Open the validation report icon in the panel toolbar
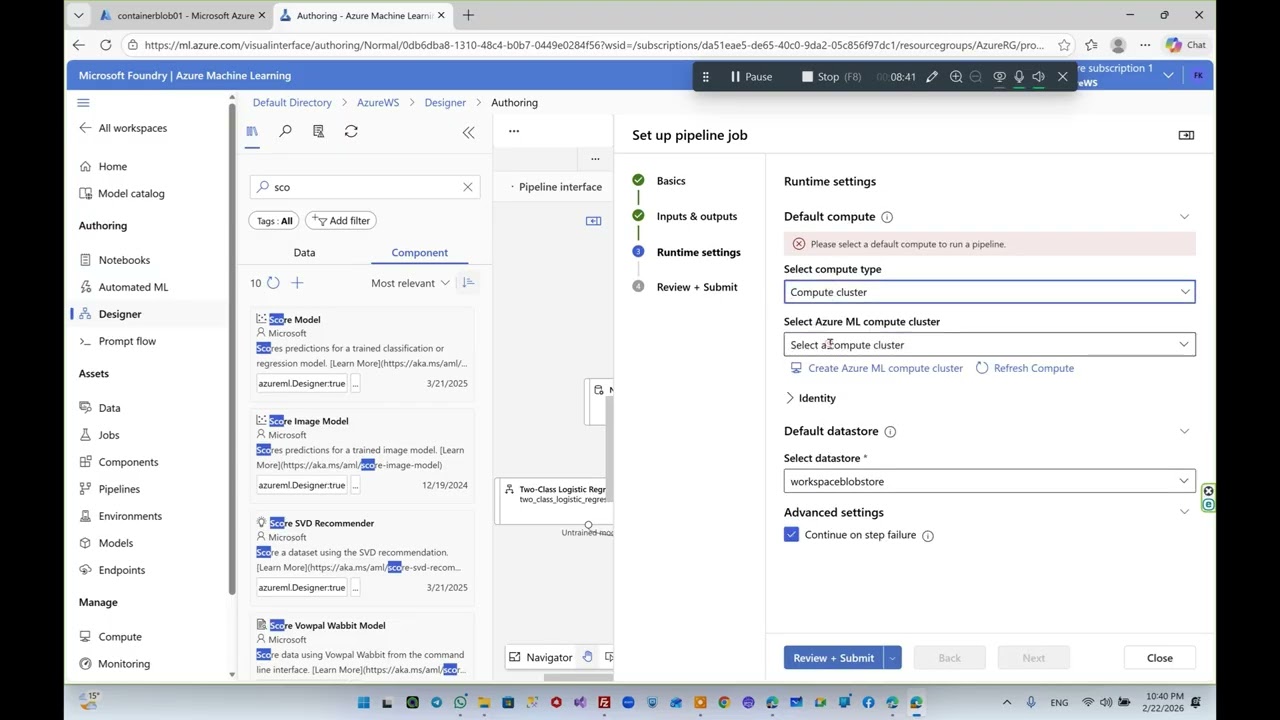 coord(318,131)
